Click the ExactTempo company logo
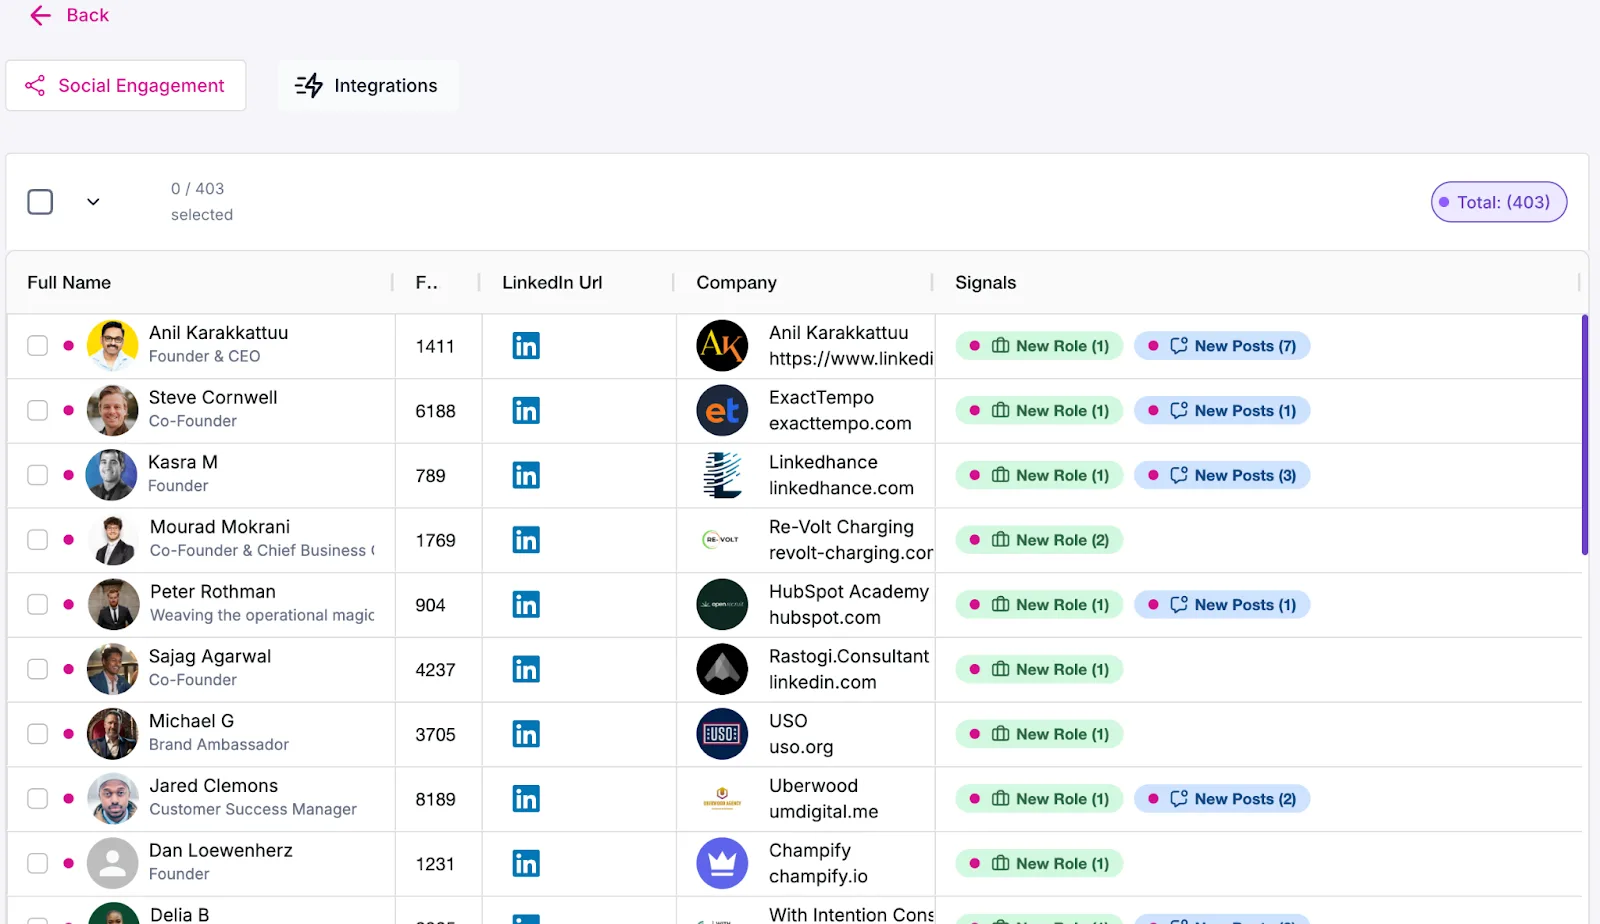1600x924 pixels. [x=722, y=411]
